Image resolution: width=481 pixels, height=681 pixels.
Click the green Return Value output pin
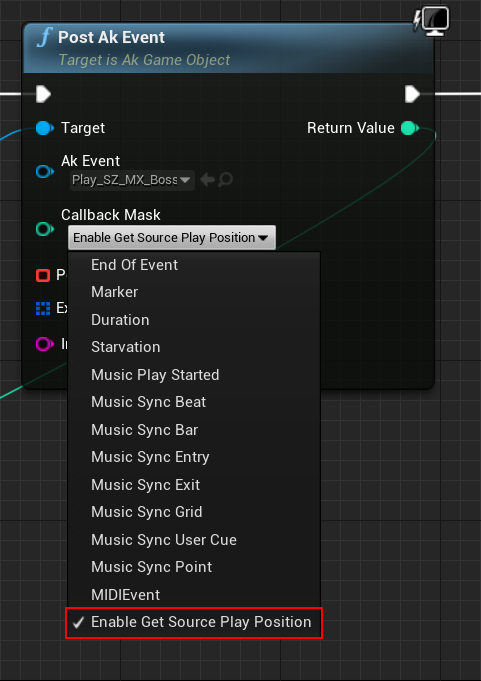pos(410,128)
